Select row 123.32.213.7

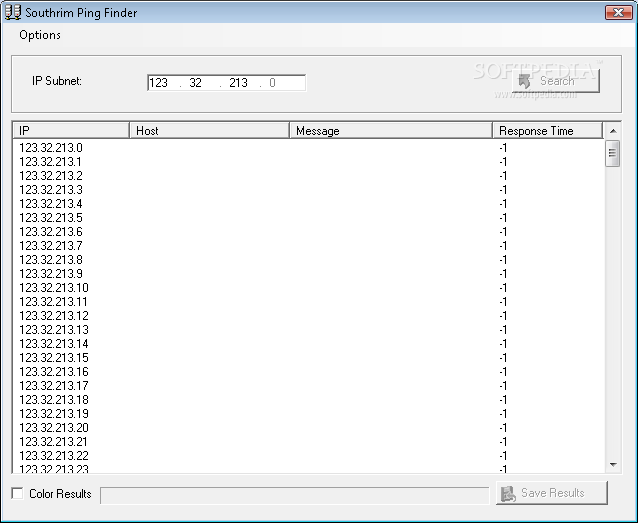point(308,246)
